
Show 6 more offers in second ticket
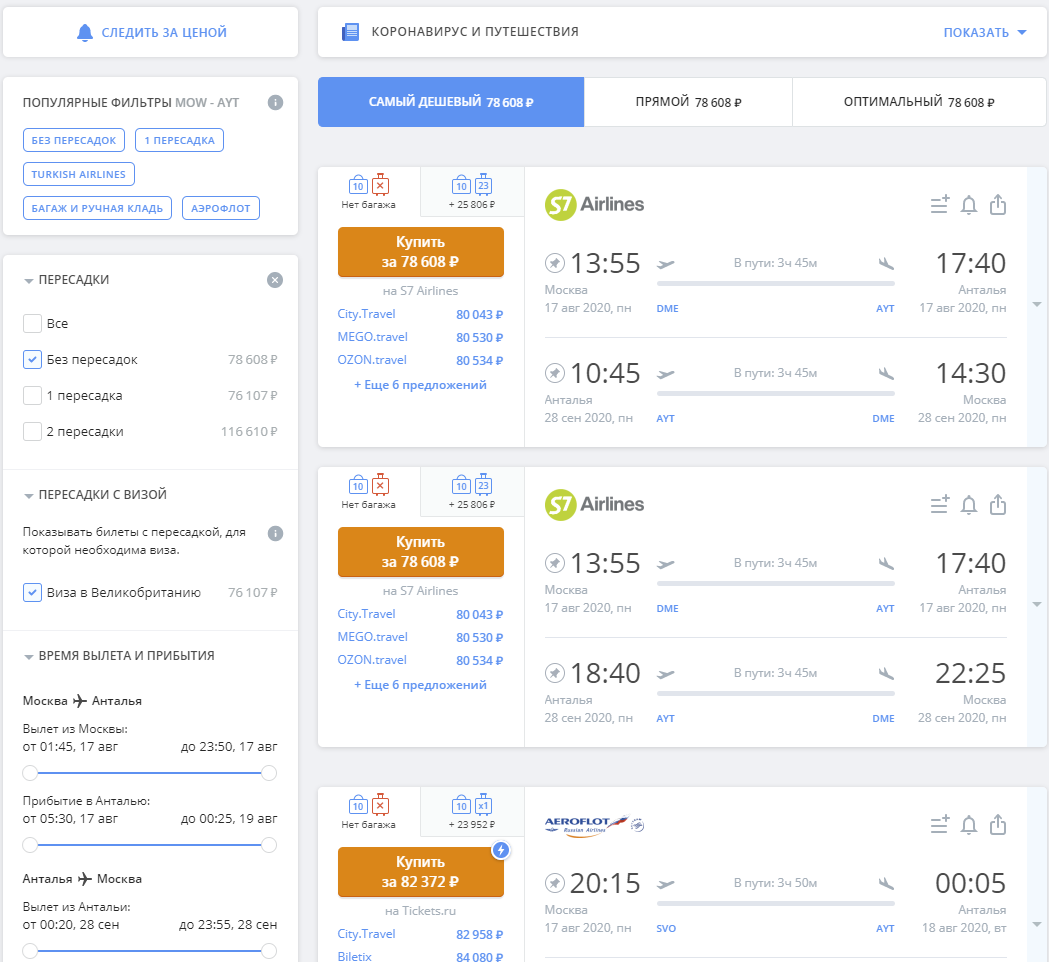click(420, 685)
